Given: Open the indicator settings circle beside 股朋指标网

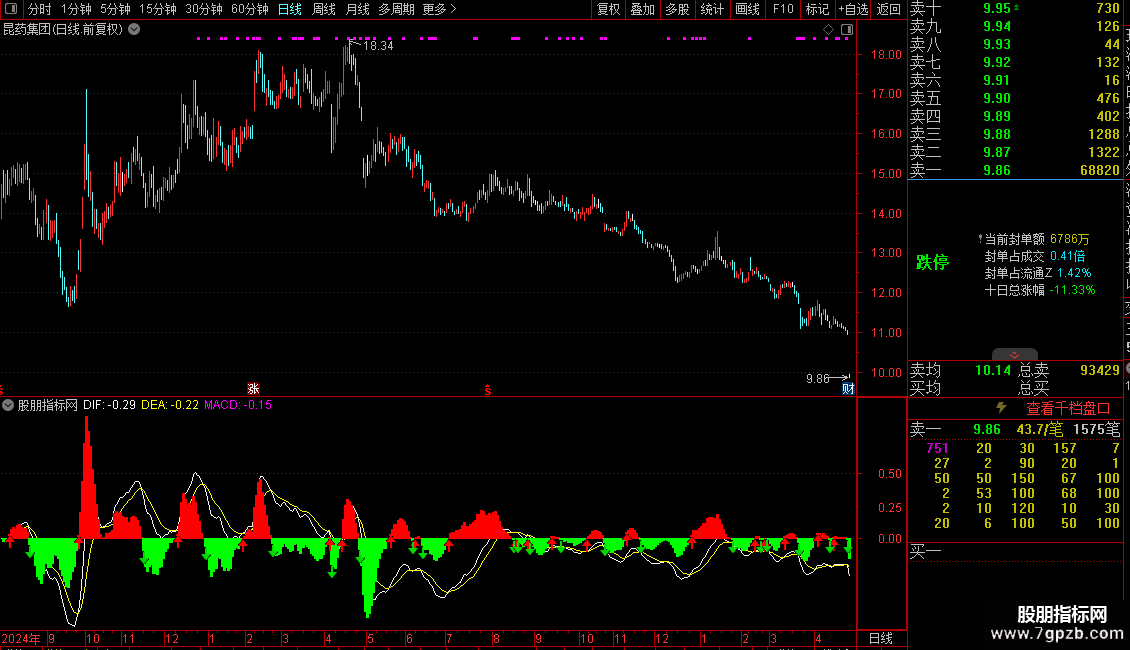Looking at the screenshot, I should click(x=8, y=406).
